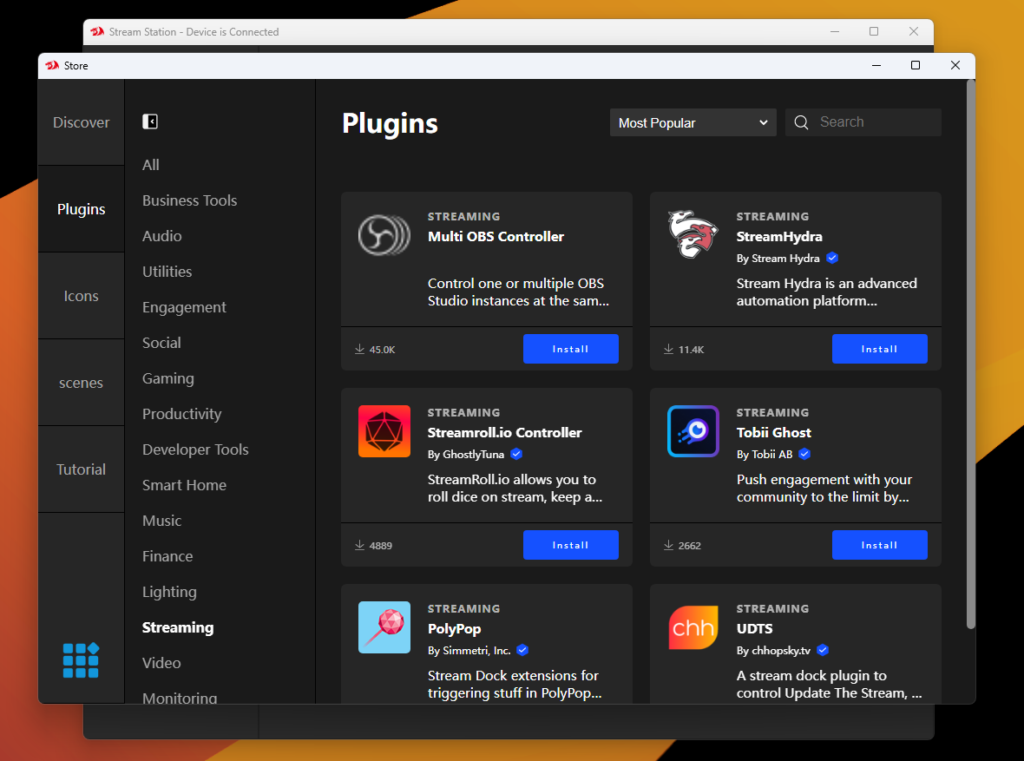The image size is (1024, 761).
Task: Open the Streamroll.io Controller title
Action: 504,432
